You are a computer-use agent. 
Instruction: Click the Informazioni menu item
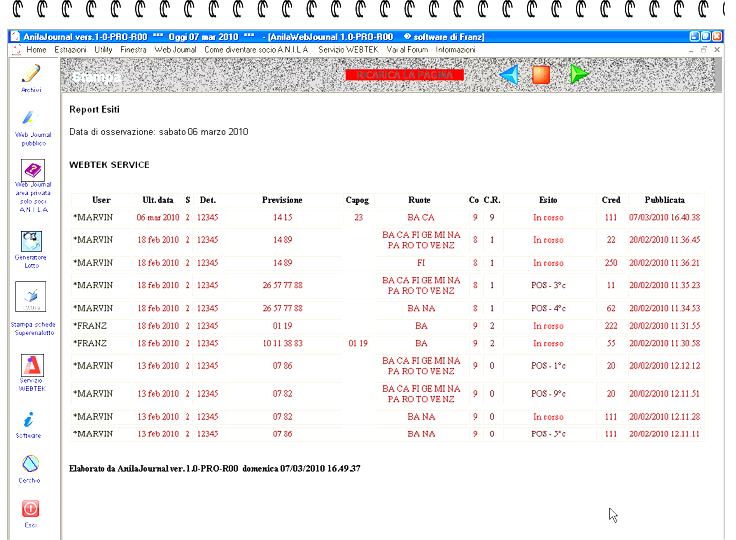(456, 49)
